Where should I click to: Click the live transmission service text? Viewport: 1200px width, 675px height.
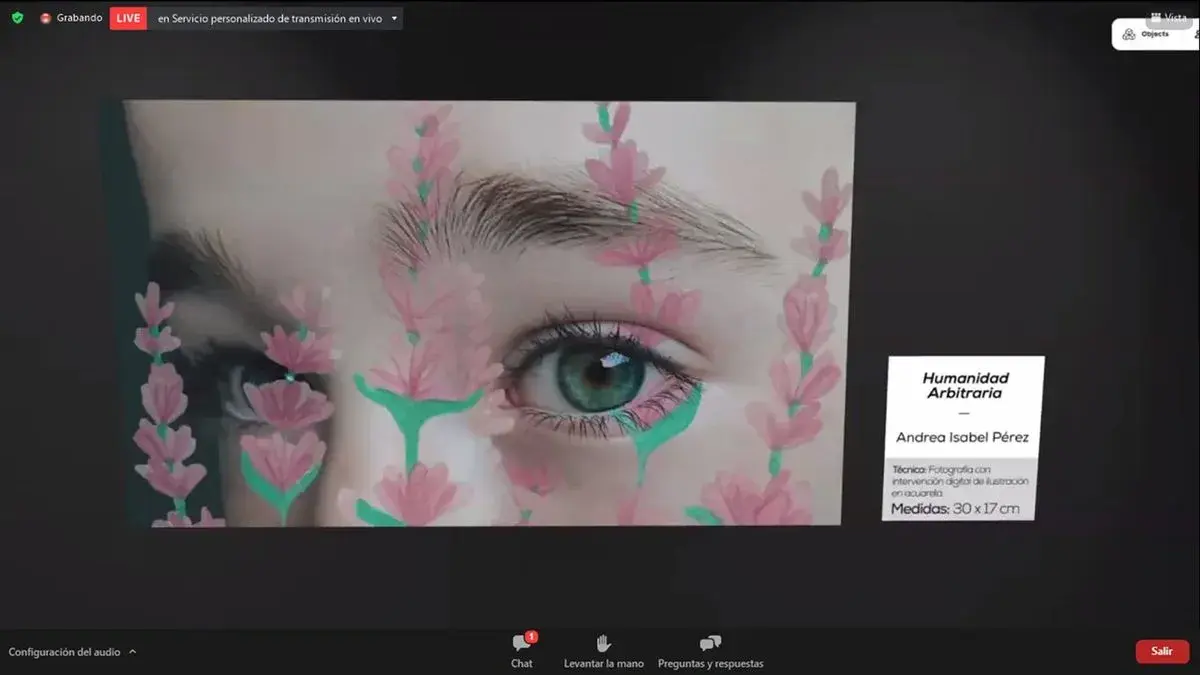tap(270, 18)
